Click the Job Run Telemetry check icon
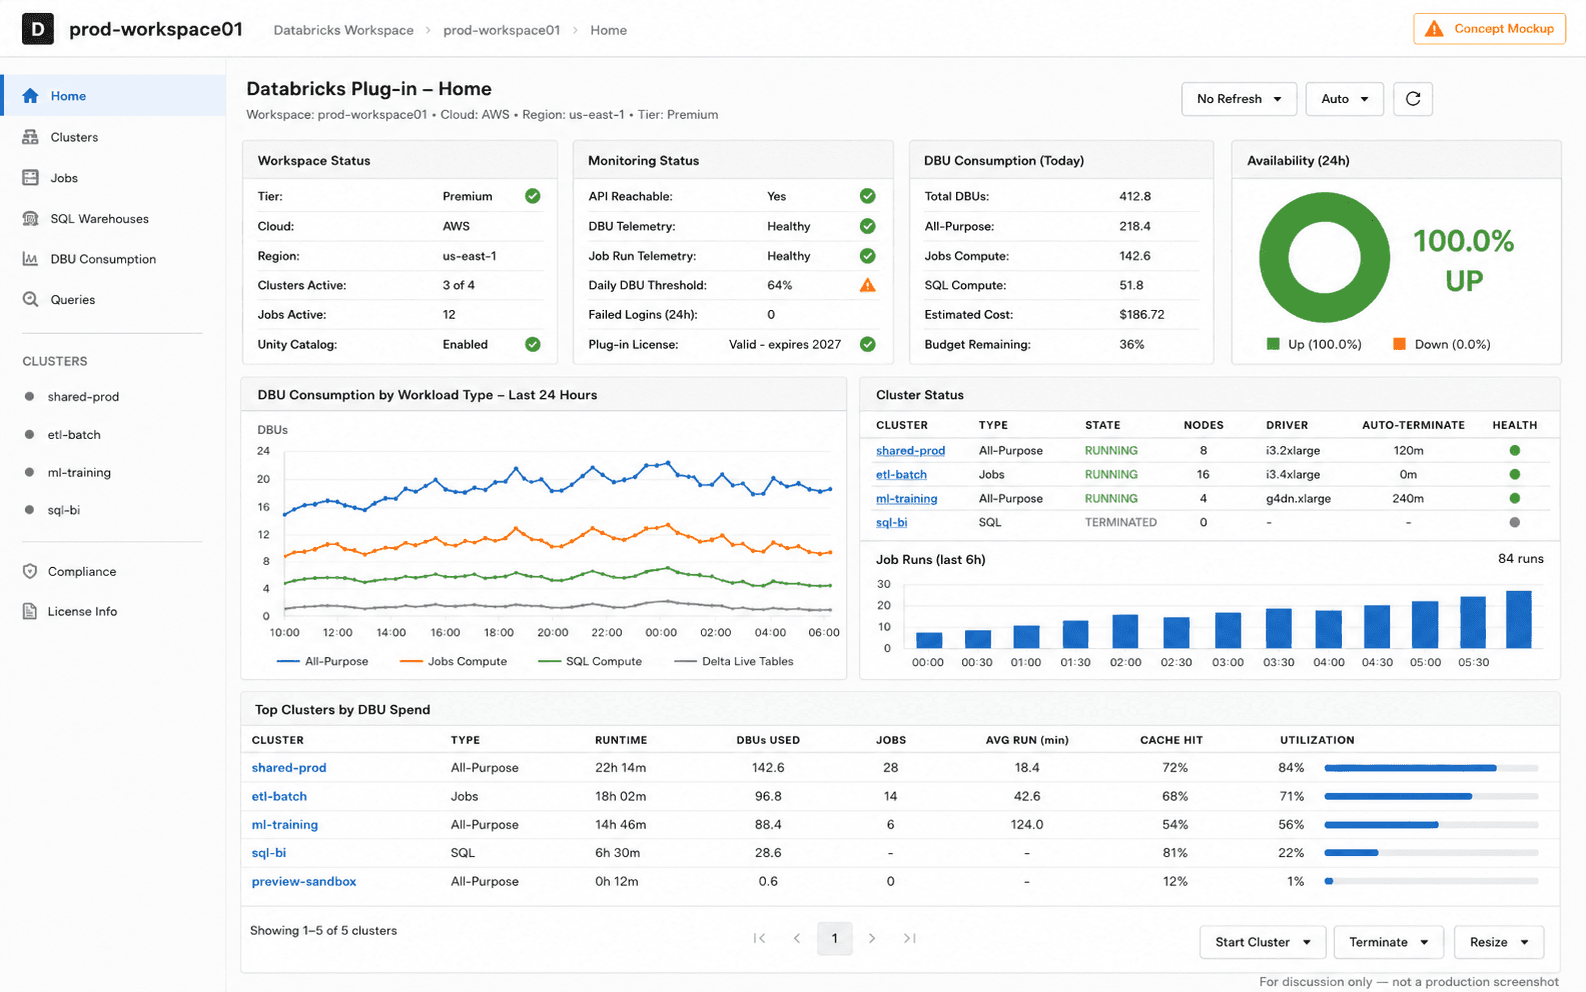The height and width of the screenshot is (992, 1586). tap(868, 256)
